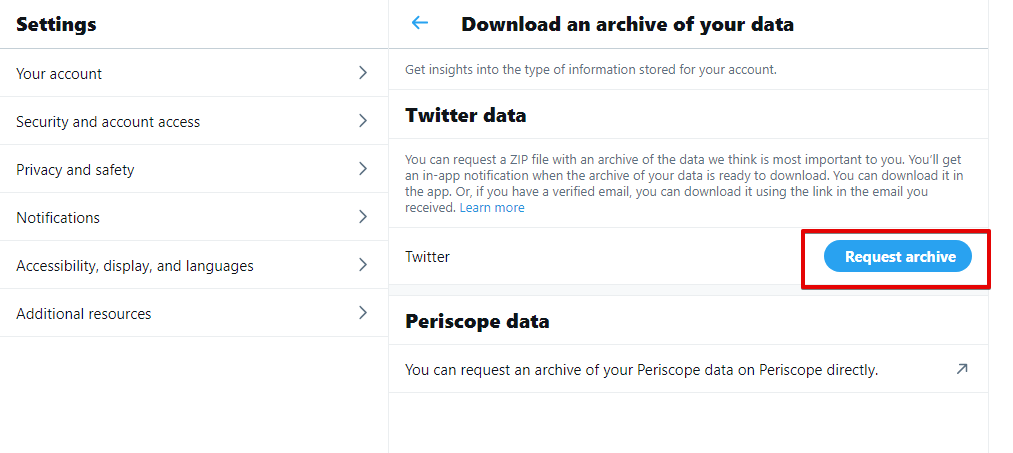Image resolution: width=1013 pixels, height=453 pixels.
Task: Go to the Notifications settings label
Action: (x=58, y=218)
